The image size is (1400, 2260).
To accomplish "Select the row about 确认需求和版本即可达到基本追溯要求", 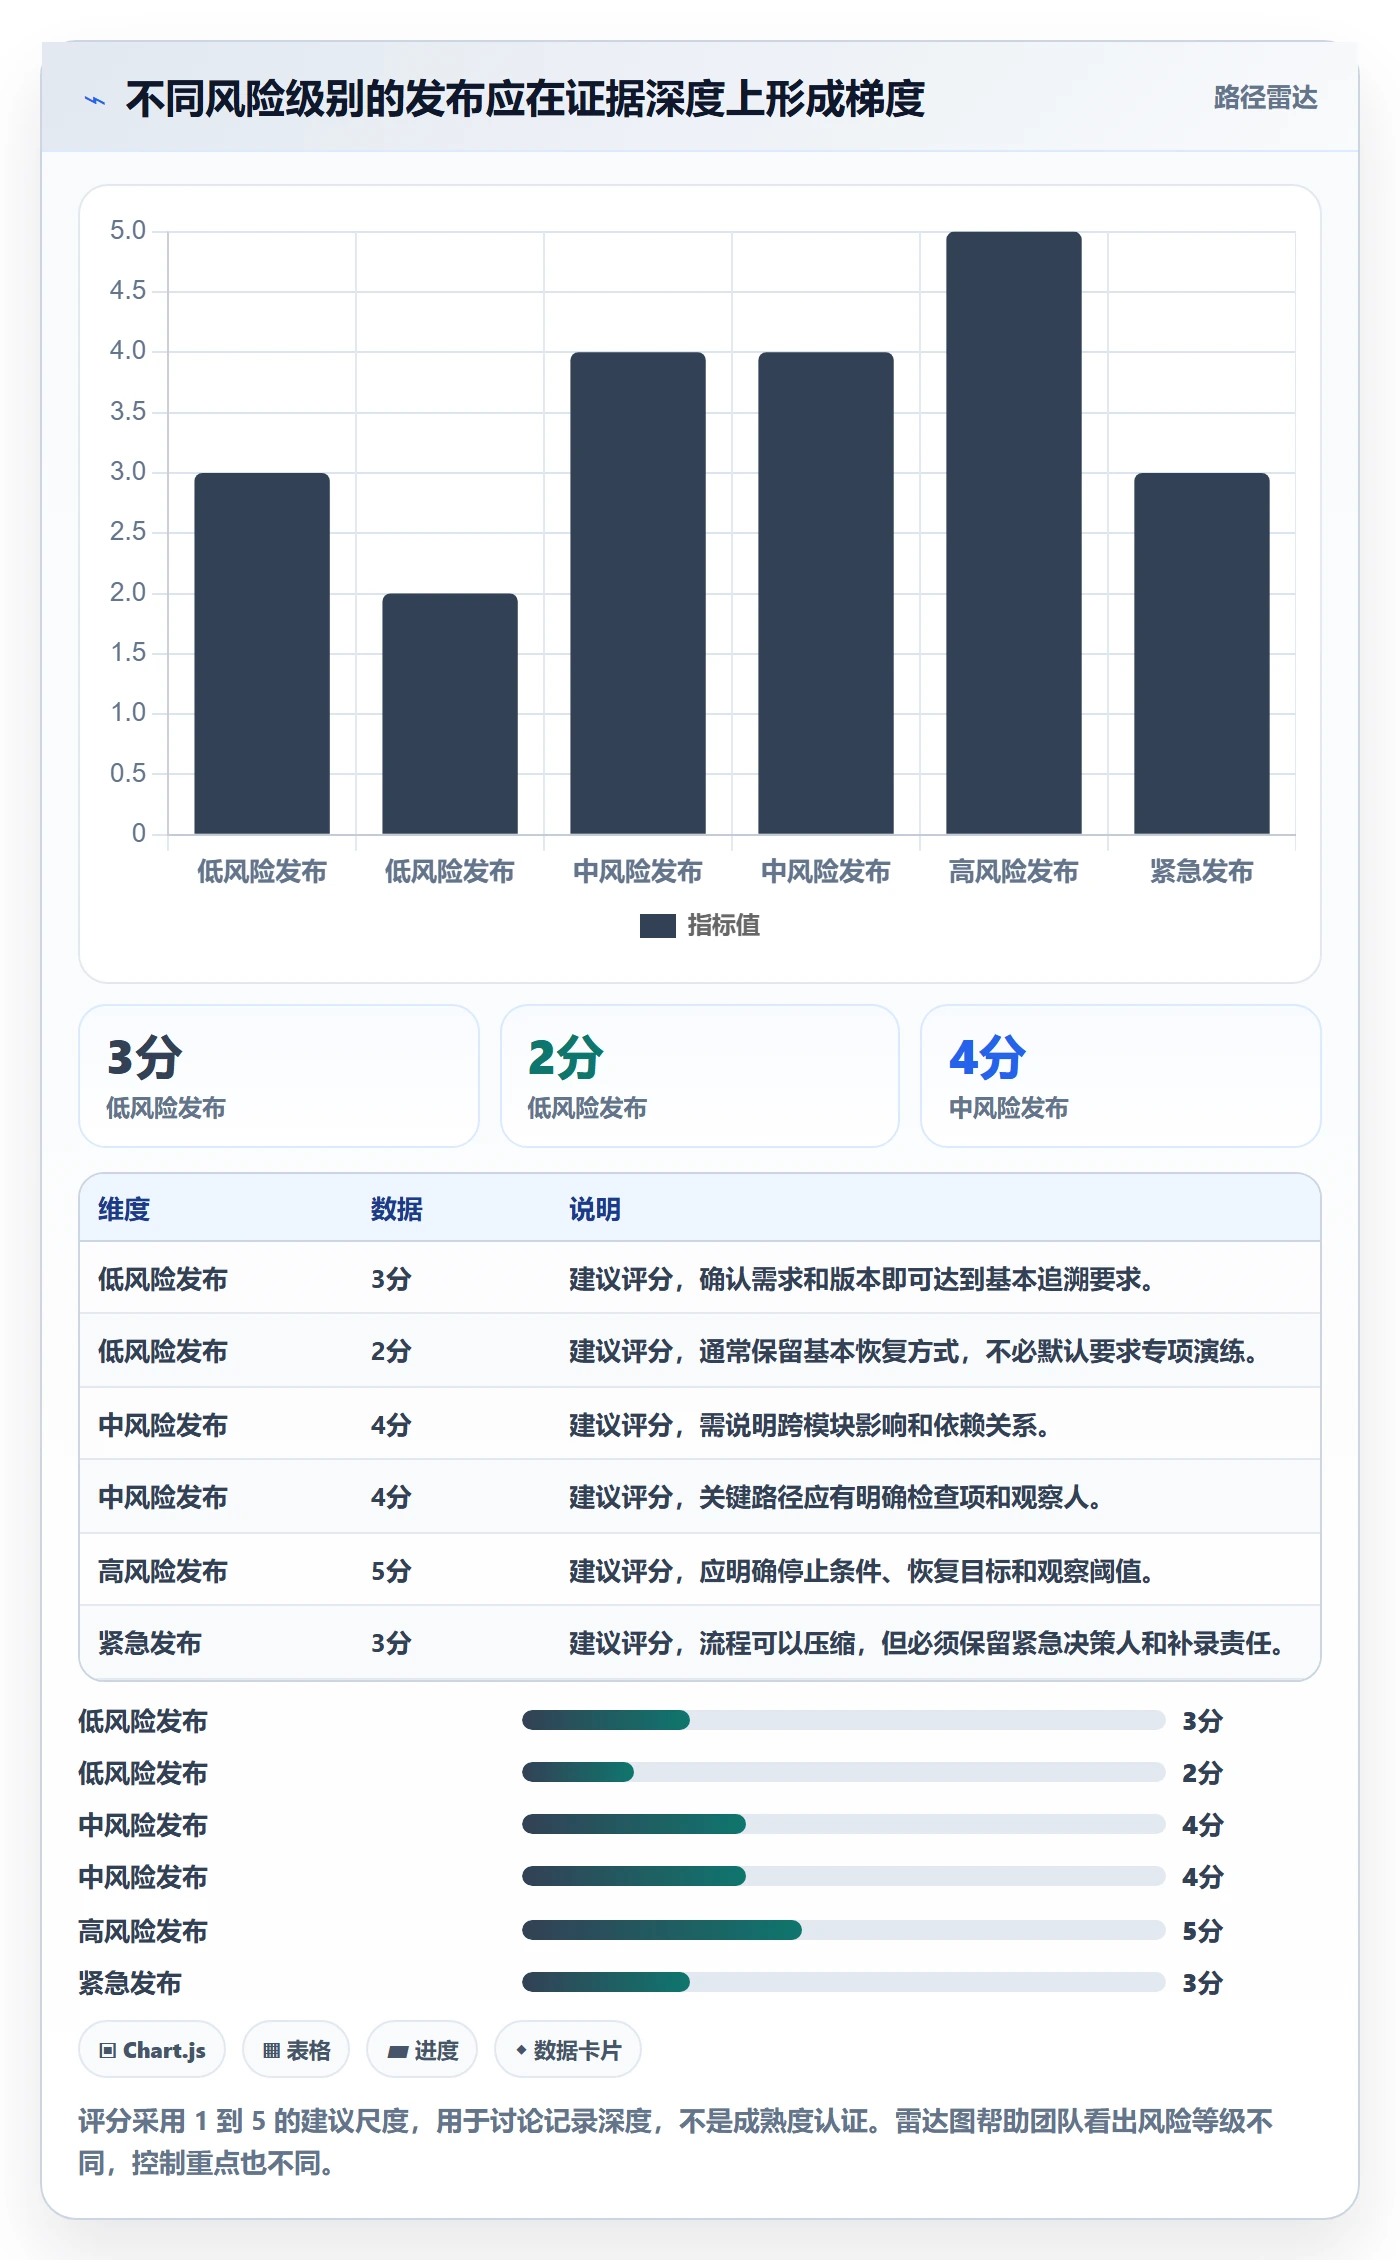I will pyautogui.click(x=700, y=1278).
